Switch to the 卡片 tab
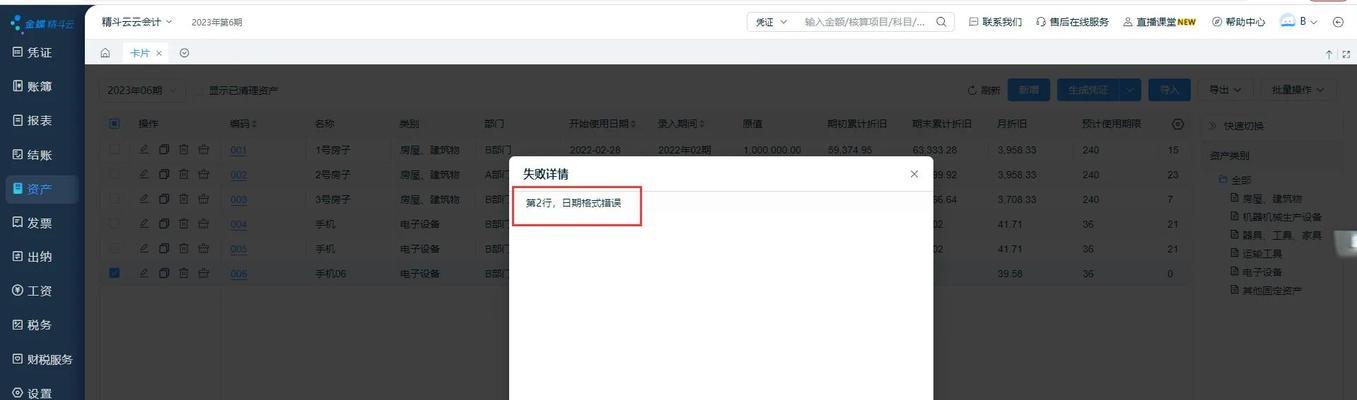 pyautogui.click(x=139, y=53)
